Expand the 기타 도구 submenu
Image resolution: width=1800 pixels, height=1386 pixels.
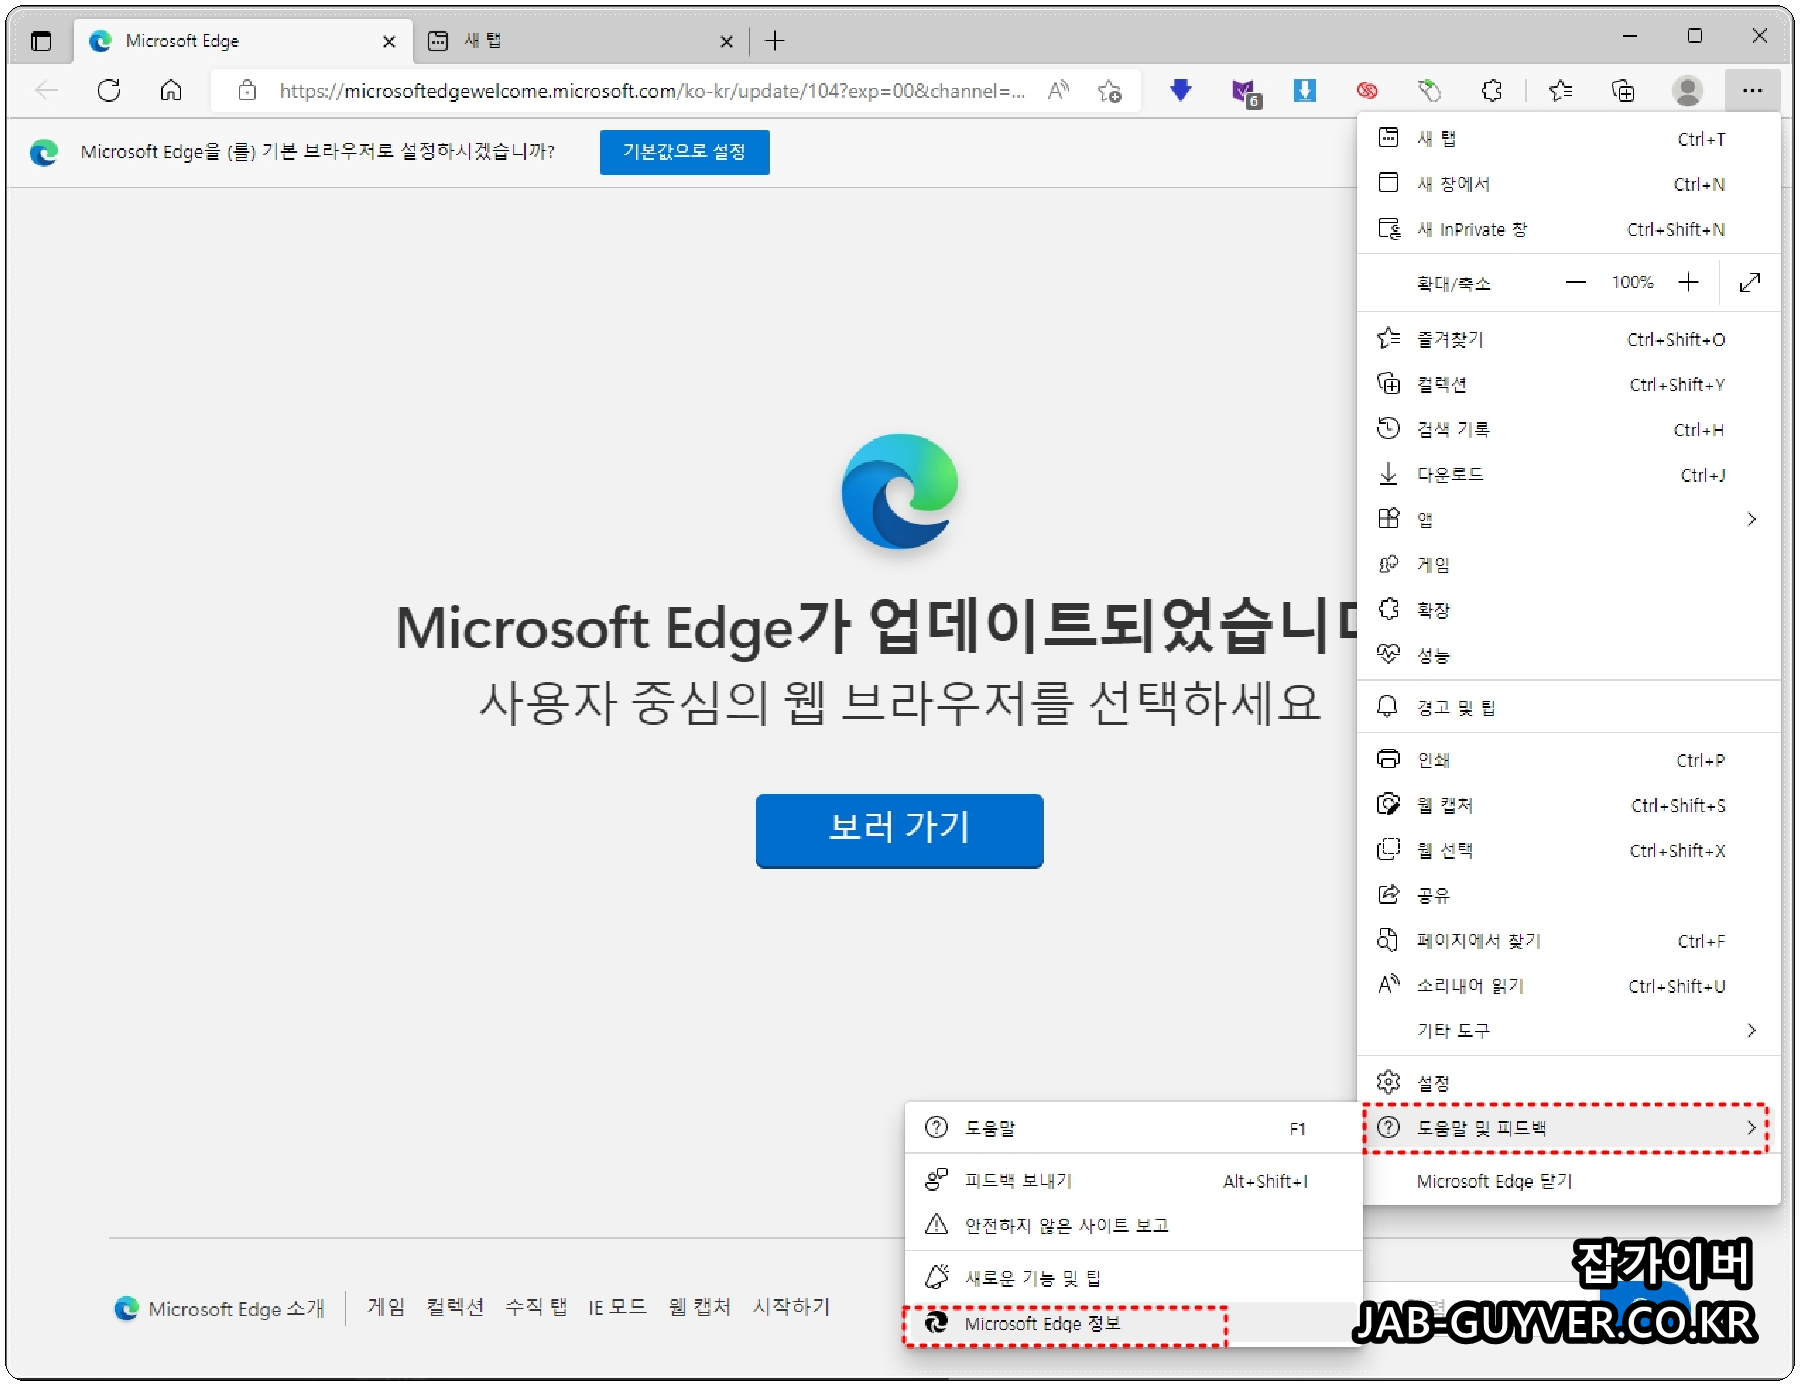pyautogui.click(x=1568, y=1031)
